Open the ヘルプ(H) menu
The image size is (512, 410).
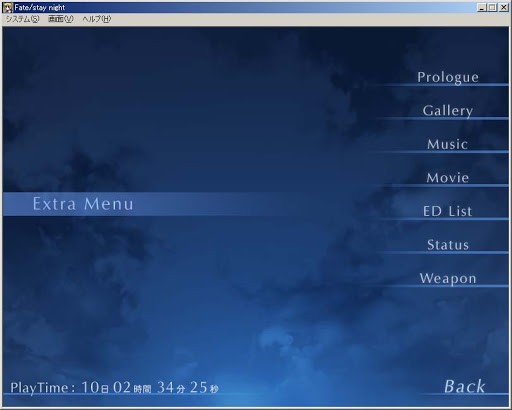coord(97,19)
